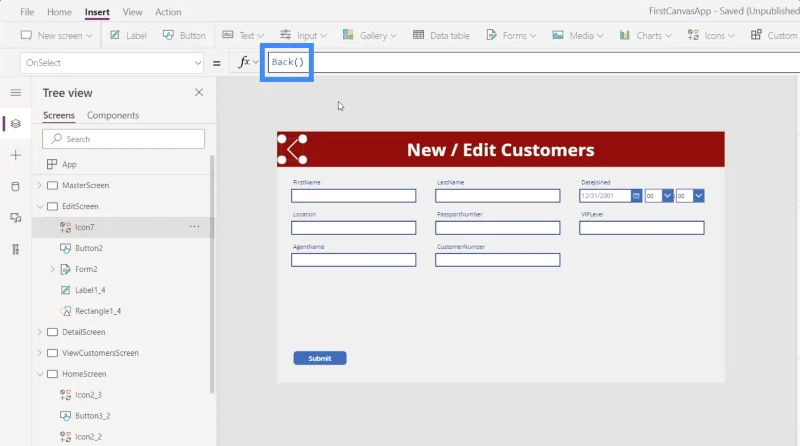This screenshot has height=446, width=800.
Task: Insert a Data table control
Action: (x=441, y=35)
